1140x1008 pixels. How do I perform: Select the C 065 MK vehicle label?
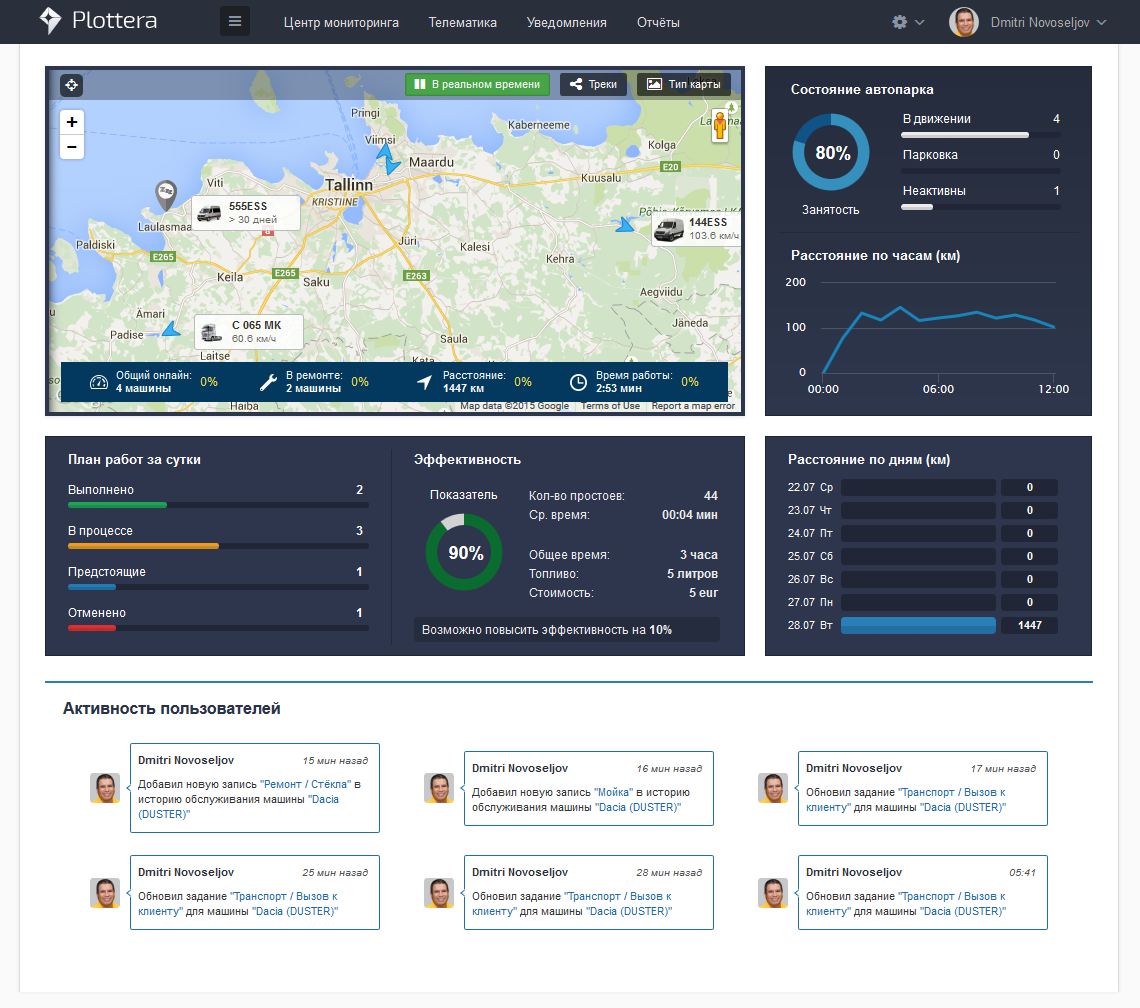click(249, 332)
